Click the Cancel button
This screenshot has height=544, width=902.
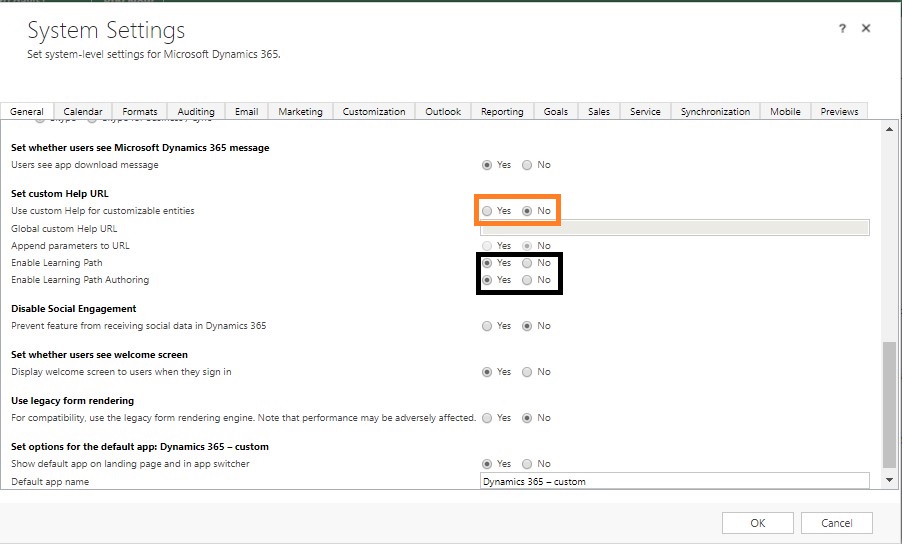pyautogui.click(x=836, y=523)
